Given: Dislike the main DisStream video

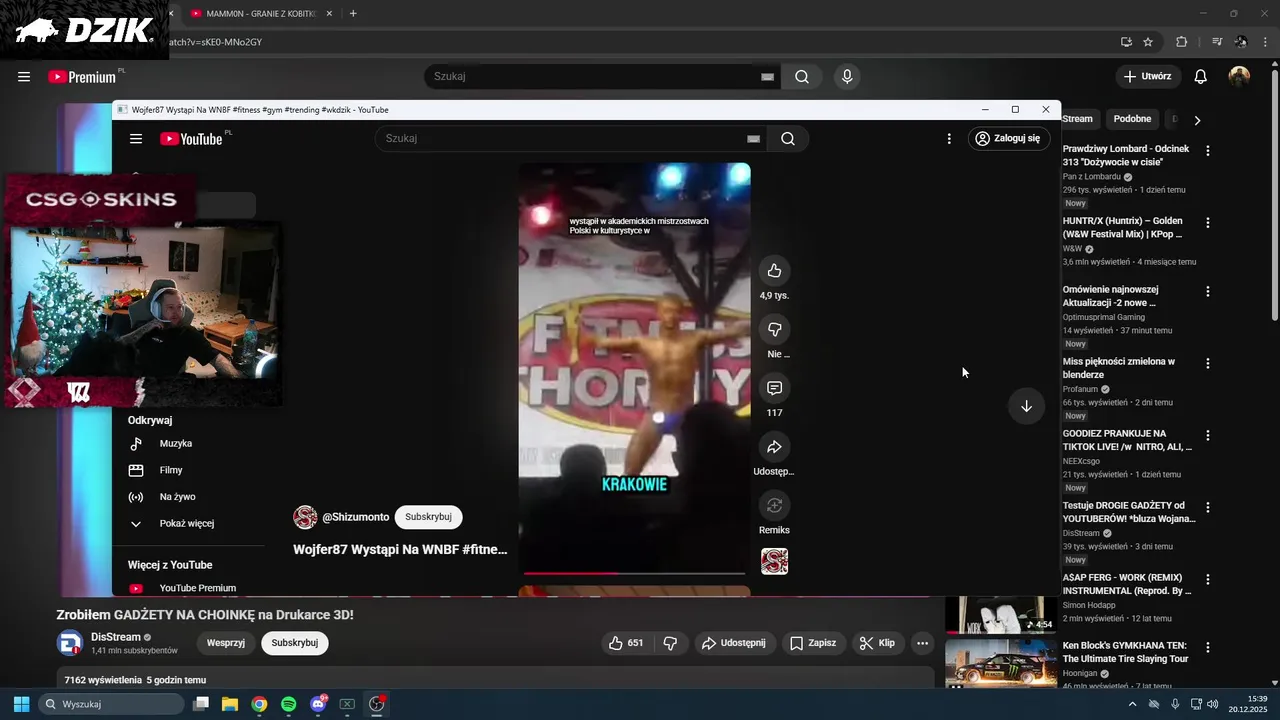Looking at the screenshot, I should 671,643.
